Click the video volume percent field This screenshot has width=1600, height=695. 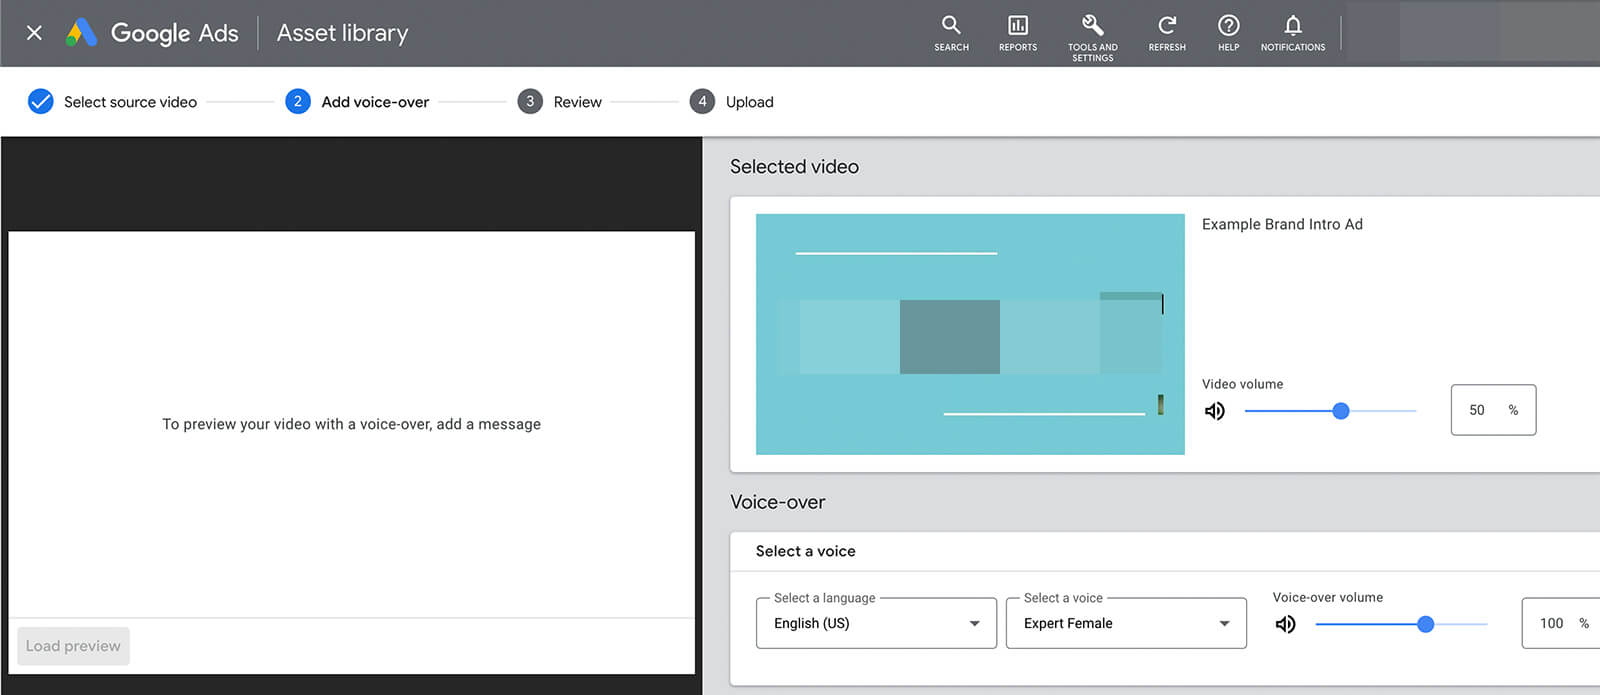point(1493,410)
